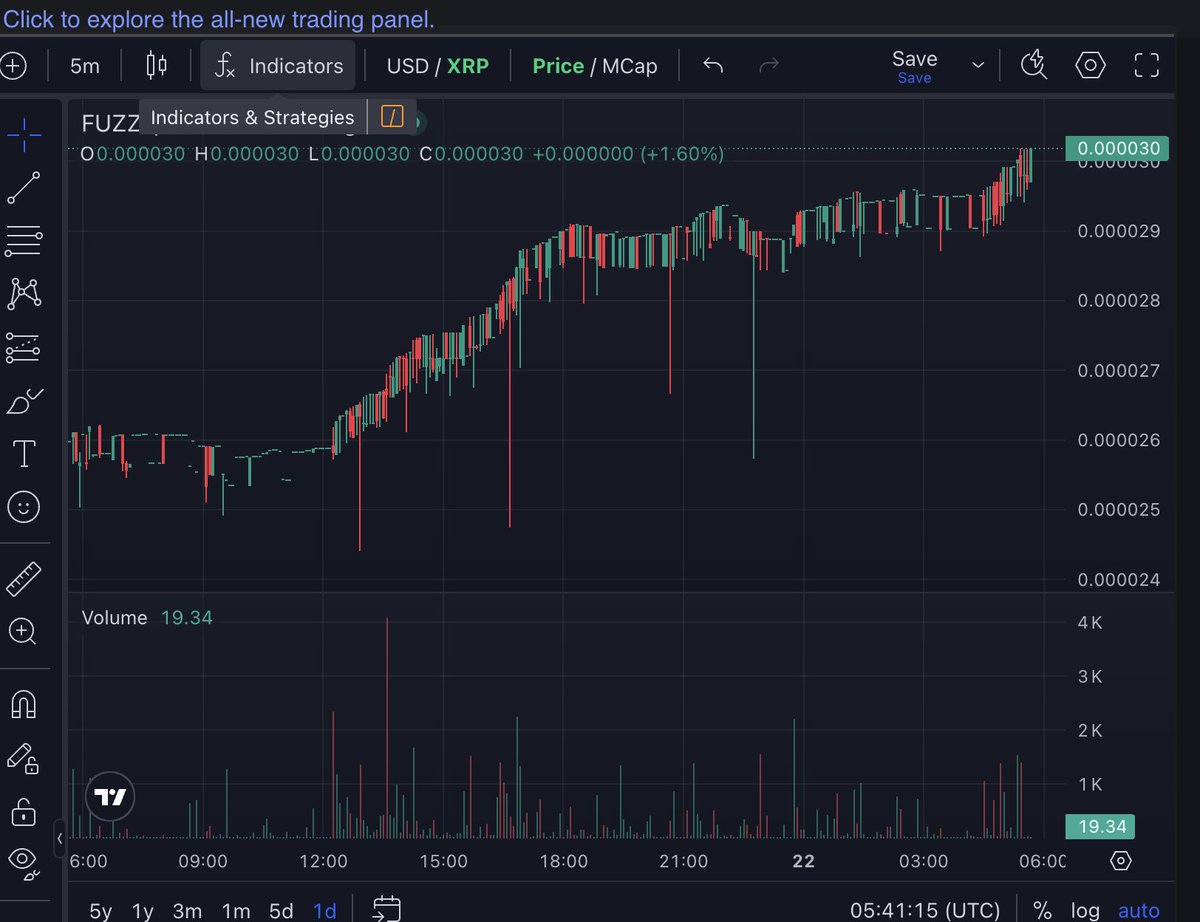Activate the zoom in tool
1200x922 pixels.
coord(23,631)
